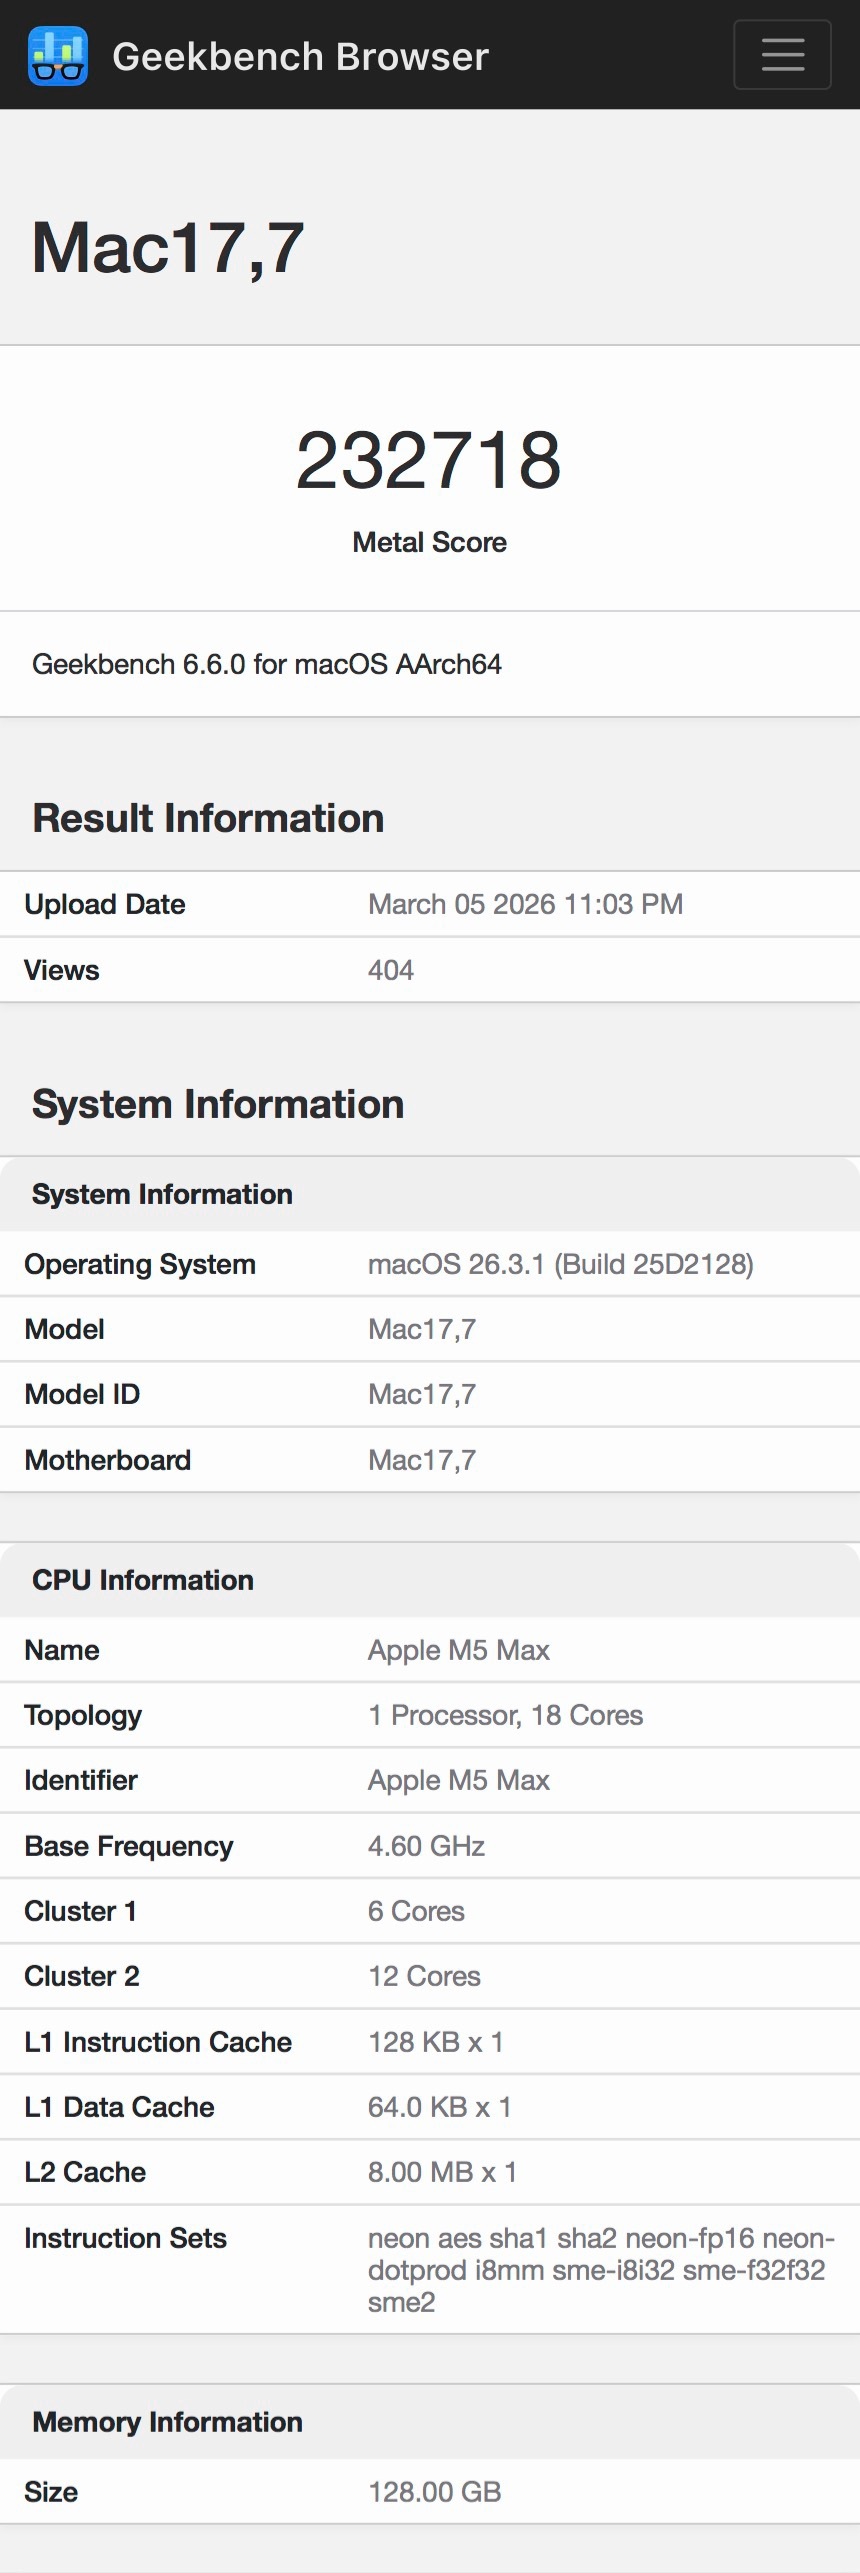Open the hamburger navigation menu
The width and height of the screenshot is (860, 2573).
tap(782, 55)
